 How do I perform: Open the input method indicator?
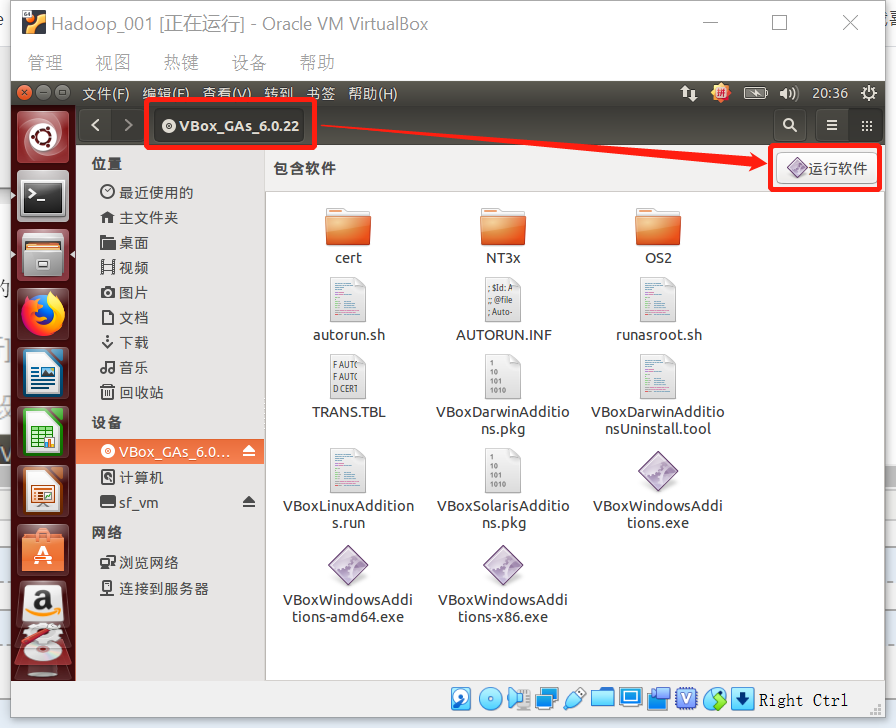(x=721, y=93)
